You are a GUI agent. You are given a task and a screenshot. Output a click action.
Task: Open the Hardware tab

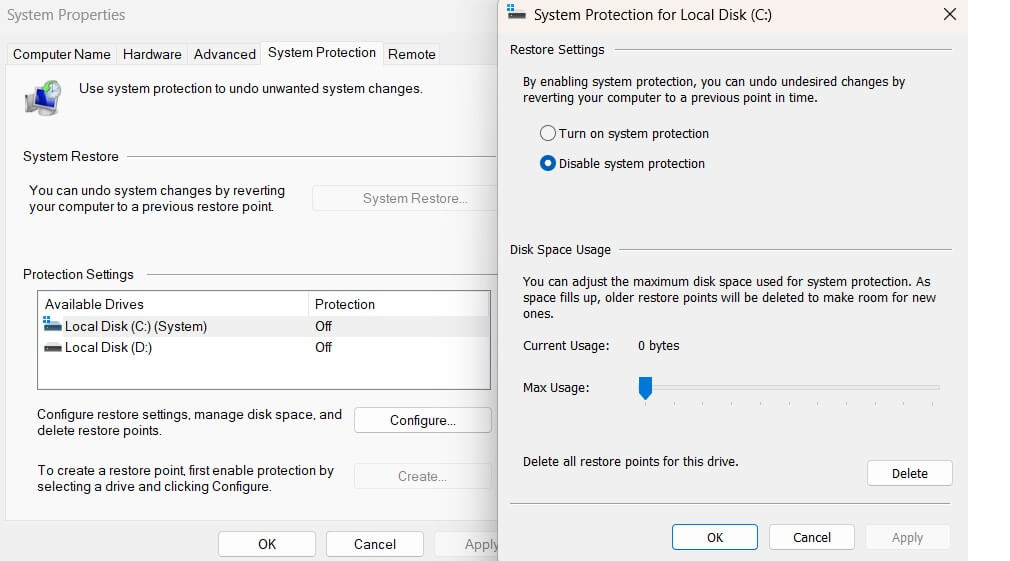point(152,54)
